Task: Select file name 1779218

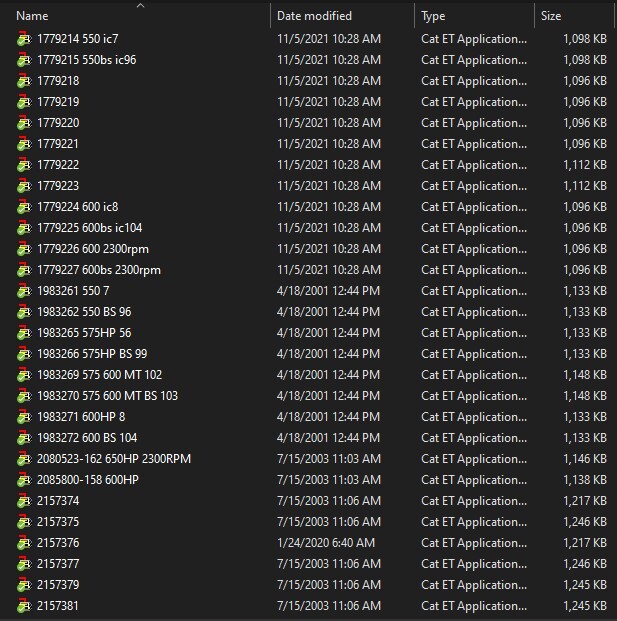Action: pos(58,81)
